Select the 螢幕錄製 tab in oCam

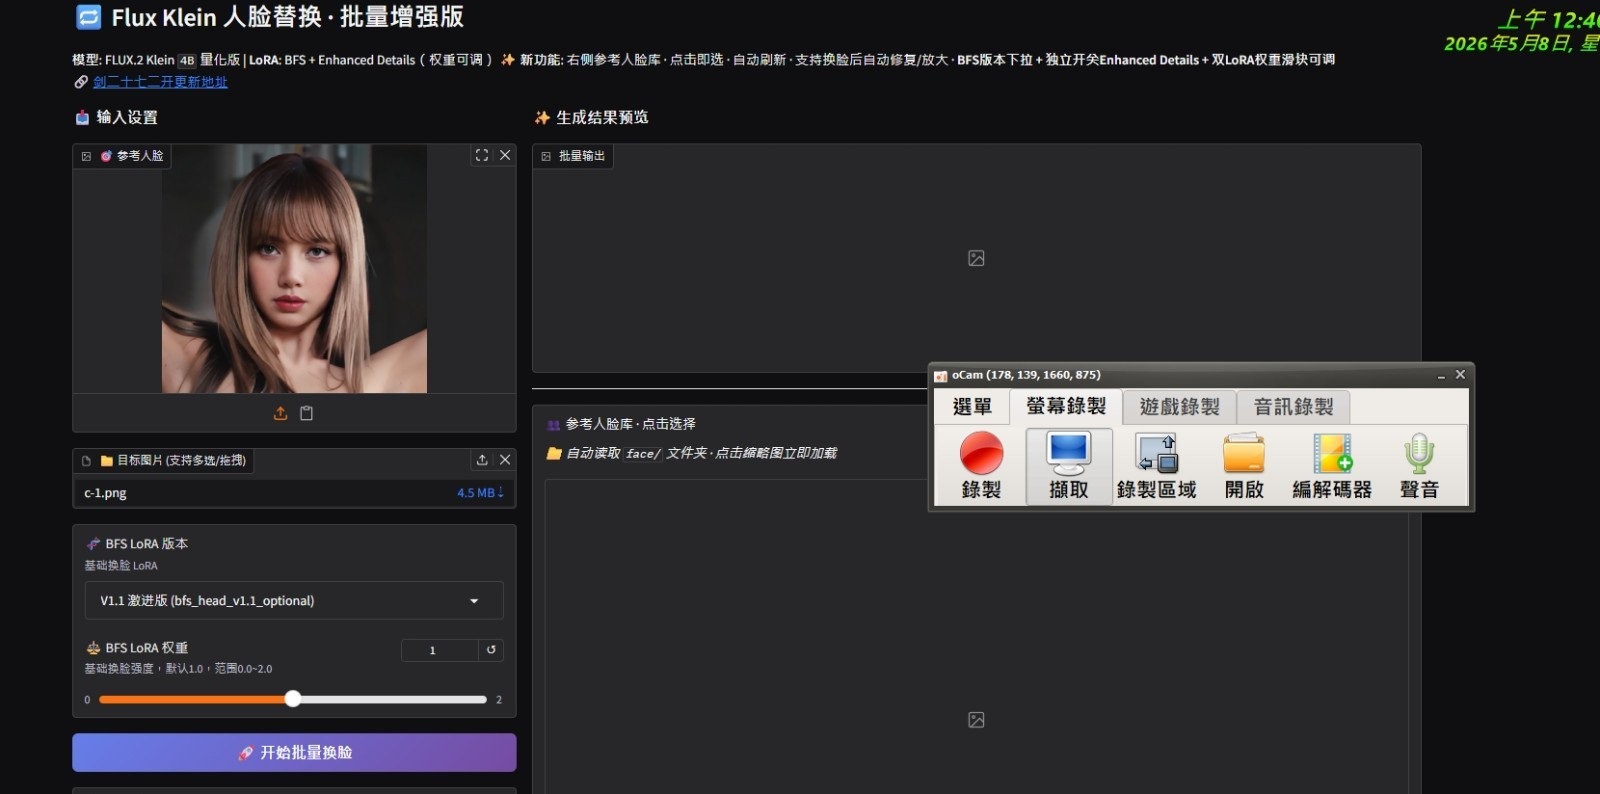(1066, 406)
